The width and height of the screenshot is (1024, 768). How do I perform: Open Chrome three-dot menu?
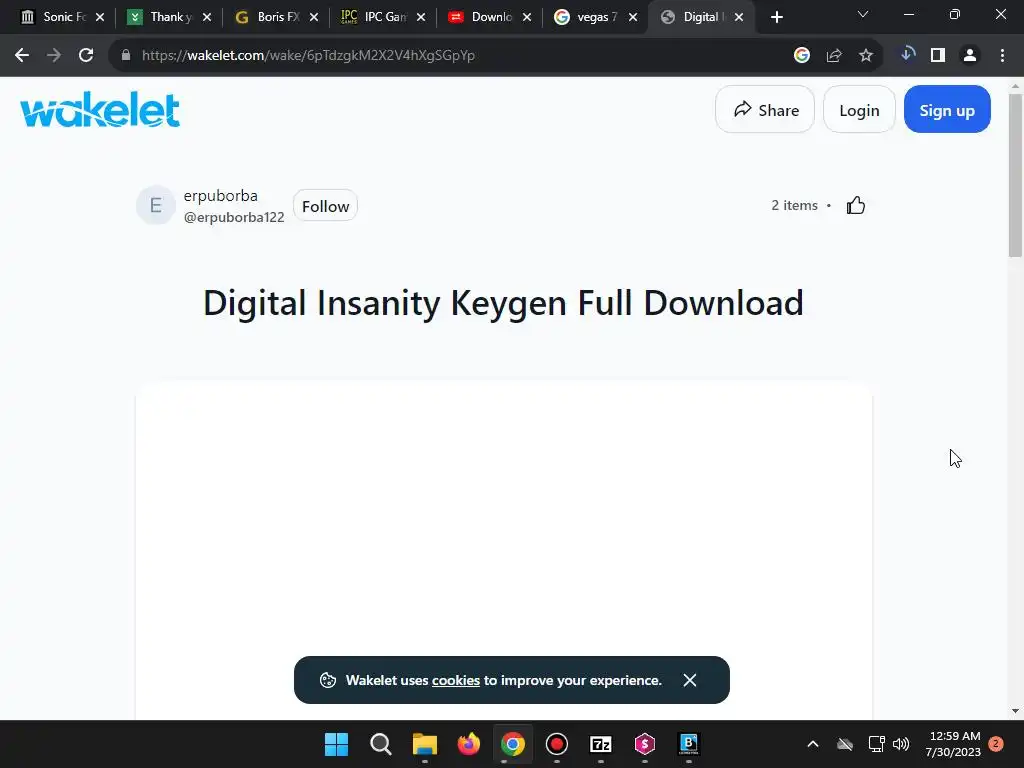click(x=1002, y=56)
